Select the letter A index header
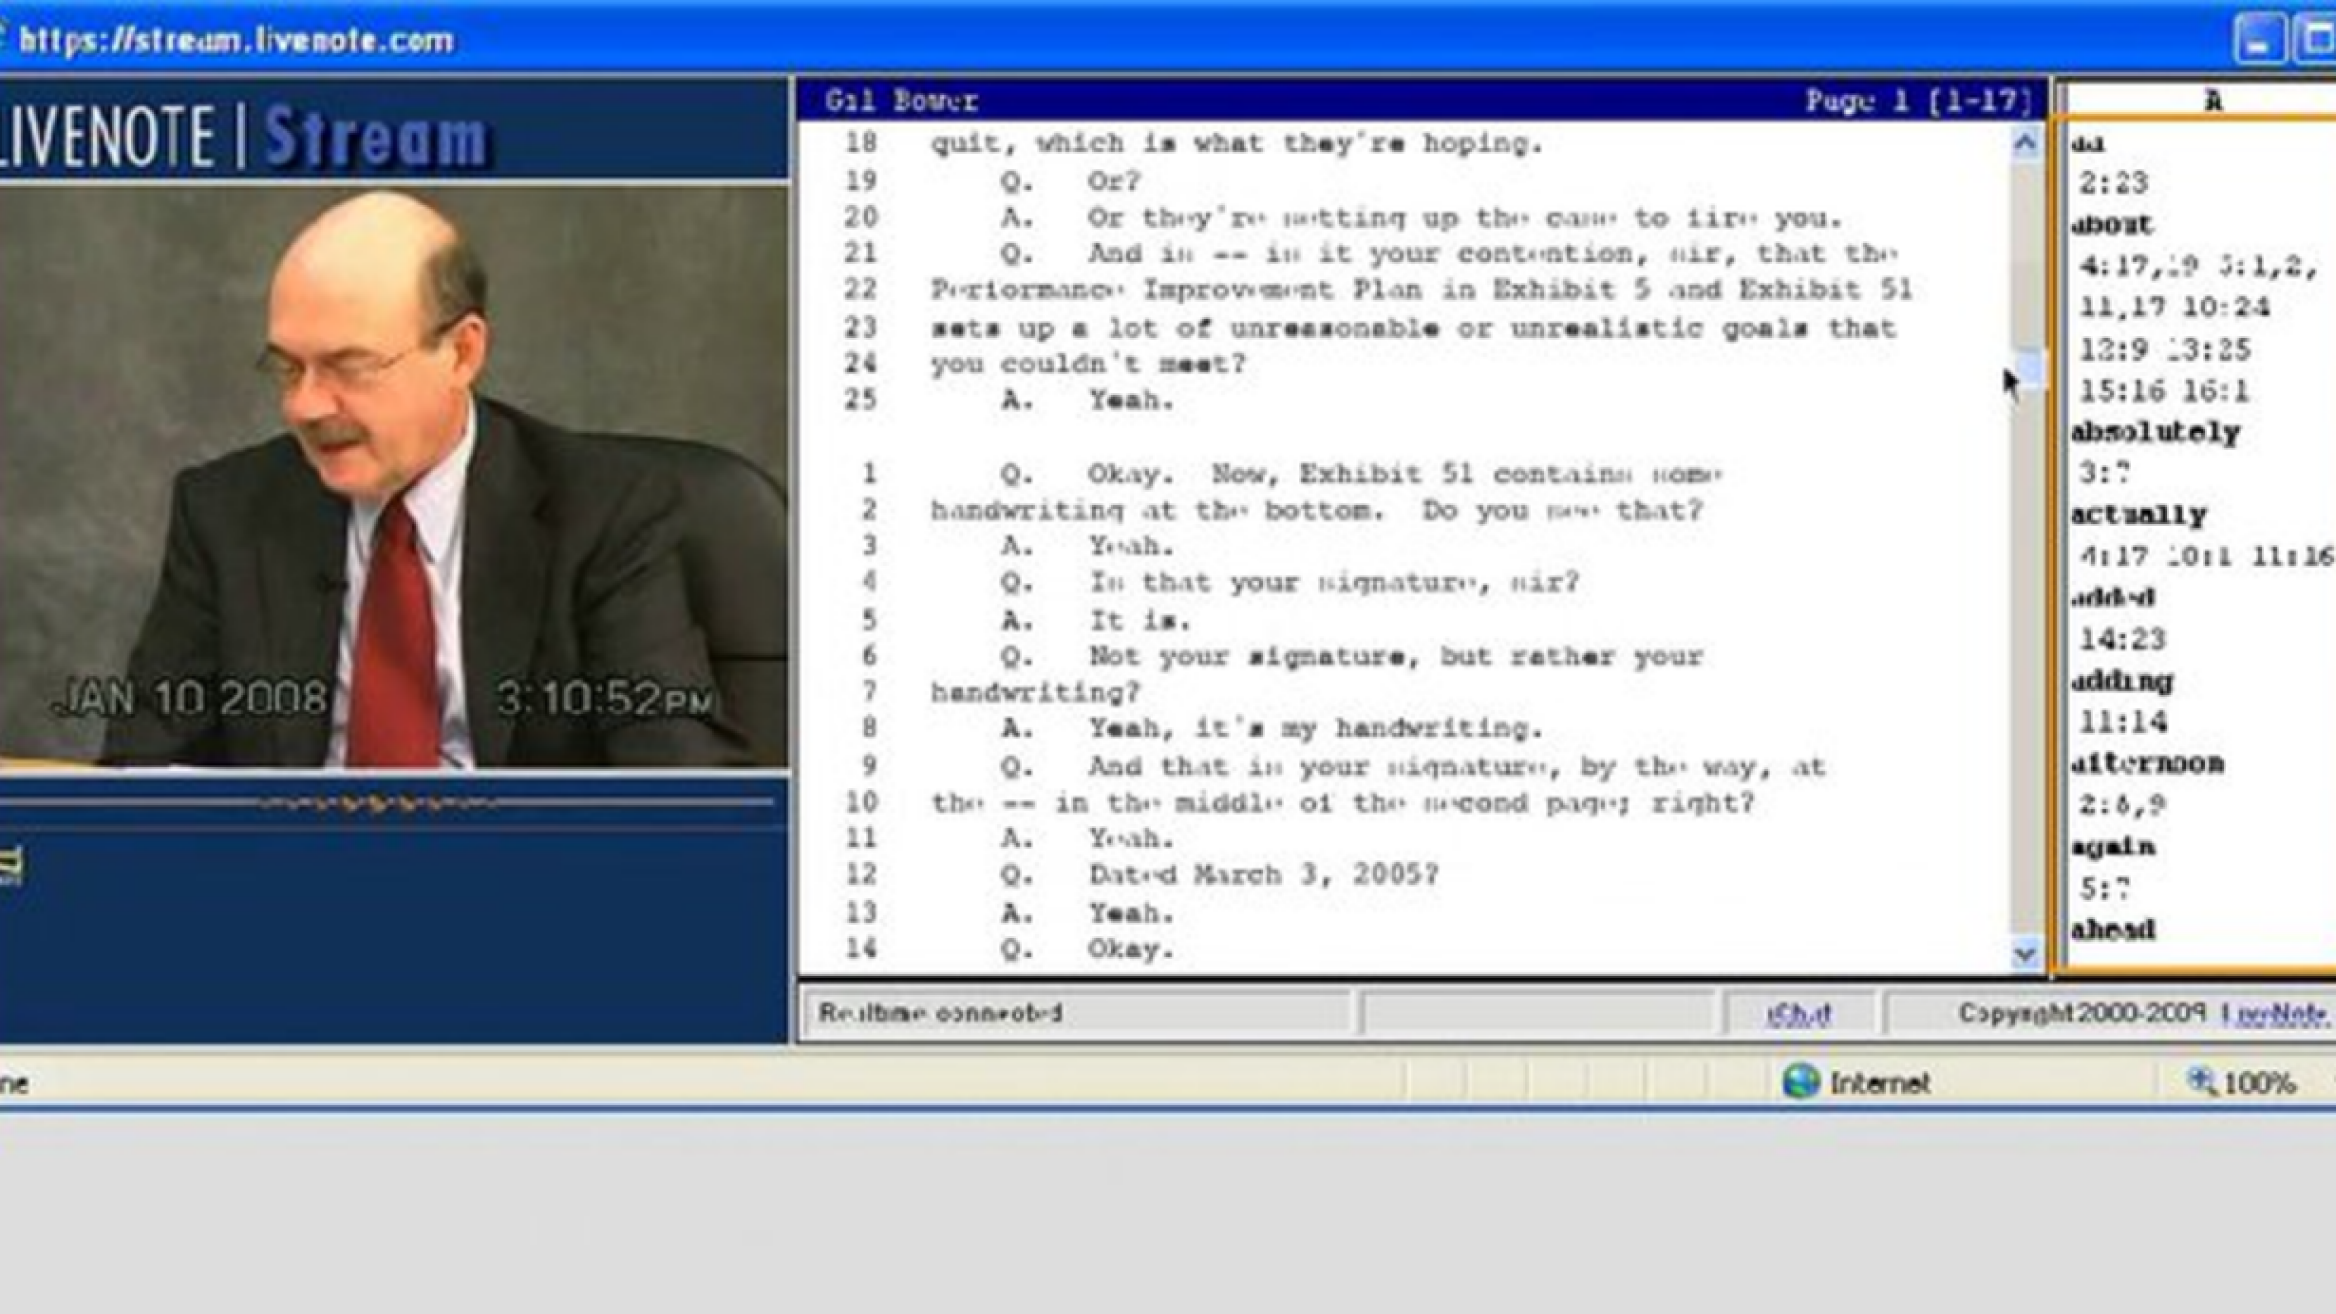 (x=2213, y=100)
